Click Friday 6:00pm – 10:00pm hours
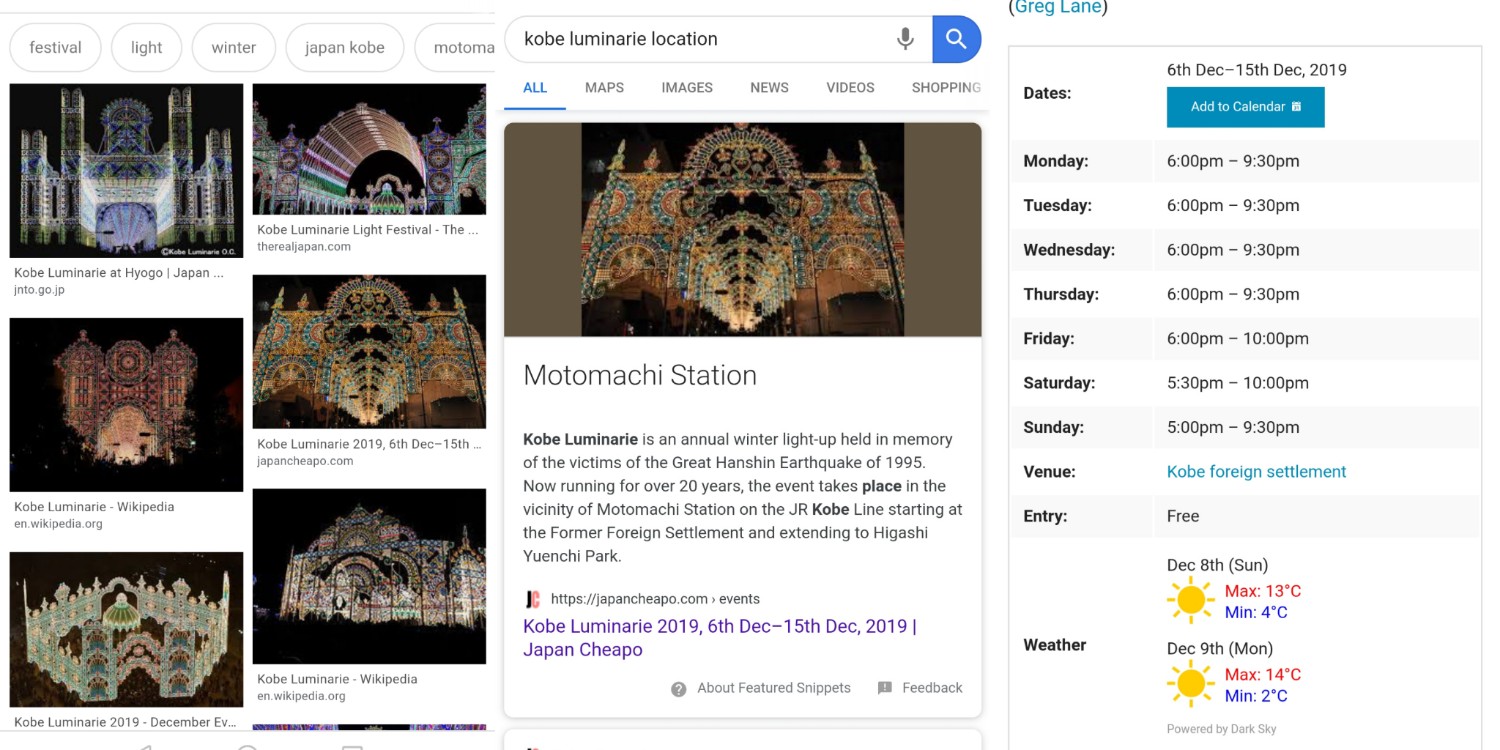 coord(1237,339)
